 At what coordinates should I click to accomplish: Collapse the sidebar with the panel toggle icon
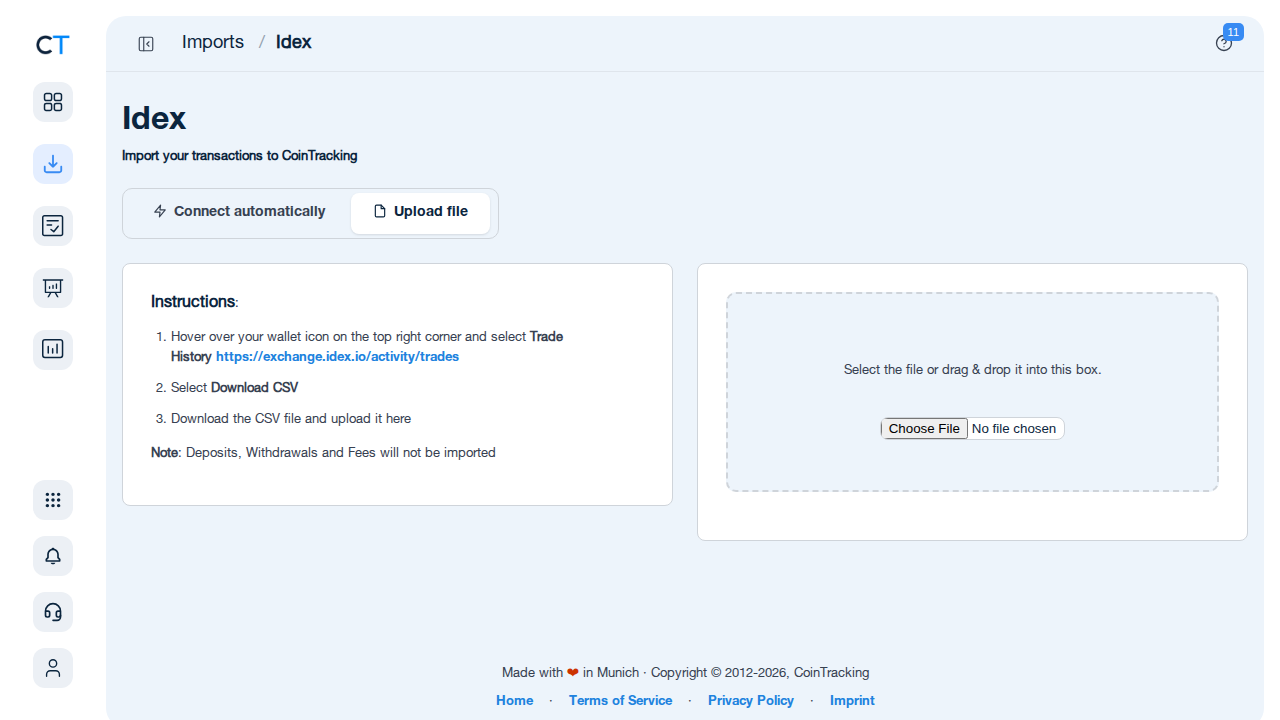coord(146,44)
